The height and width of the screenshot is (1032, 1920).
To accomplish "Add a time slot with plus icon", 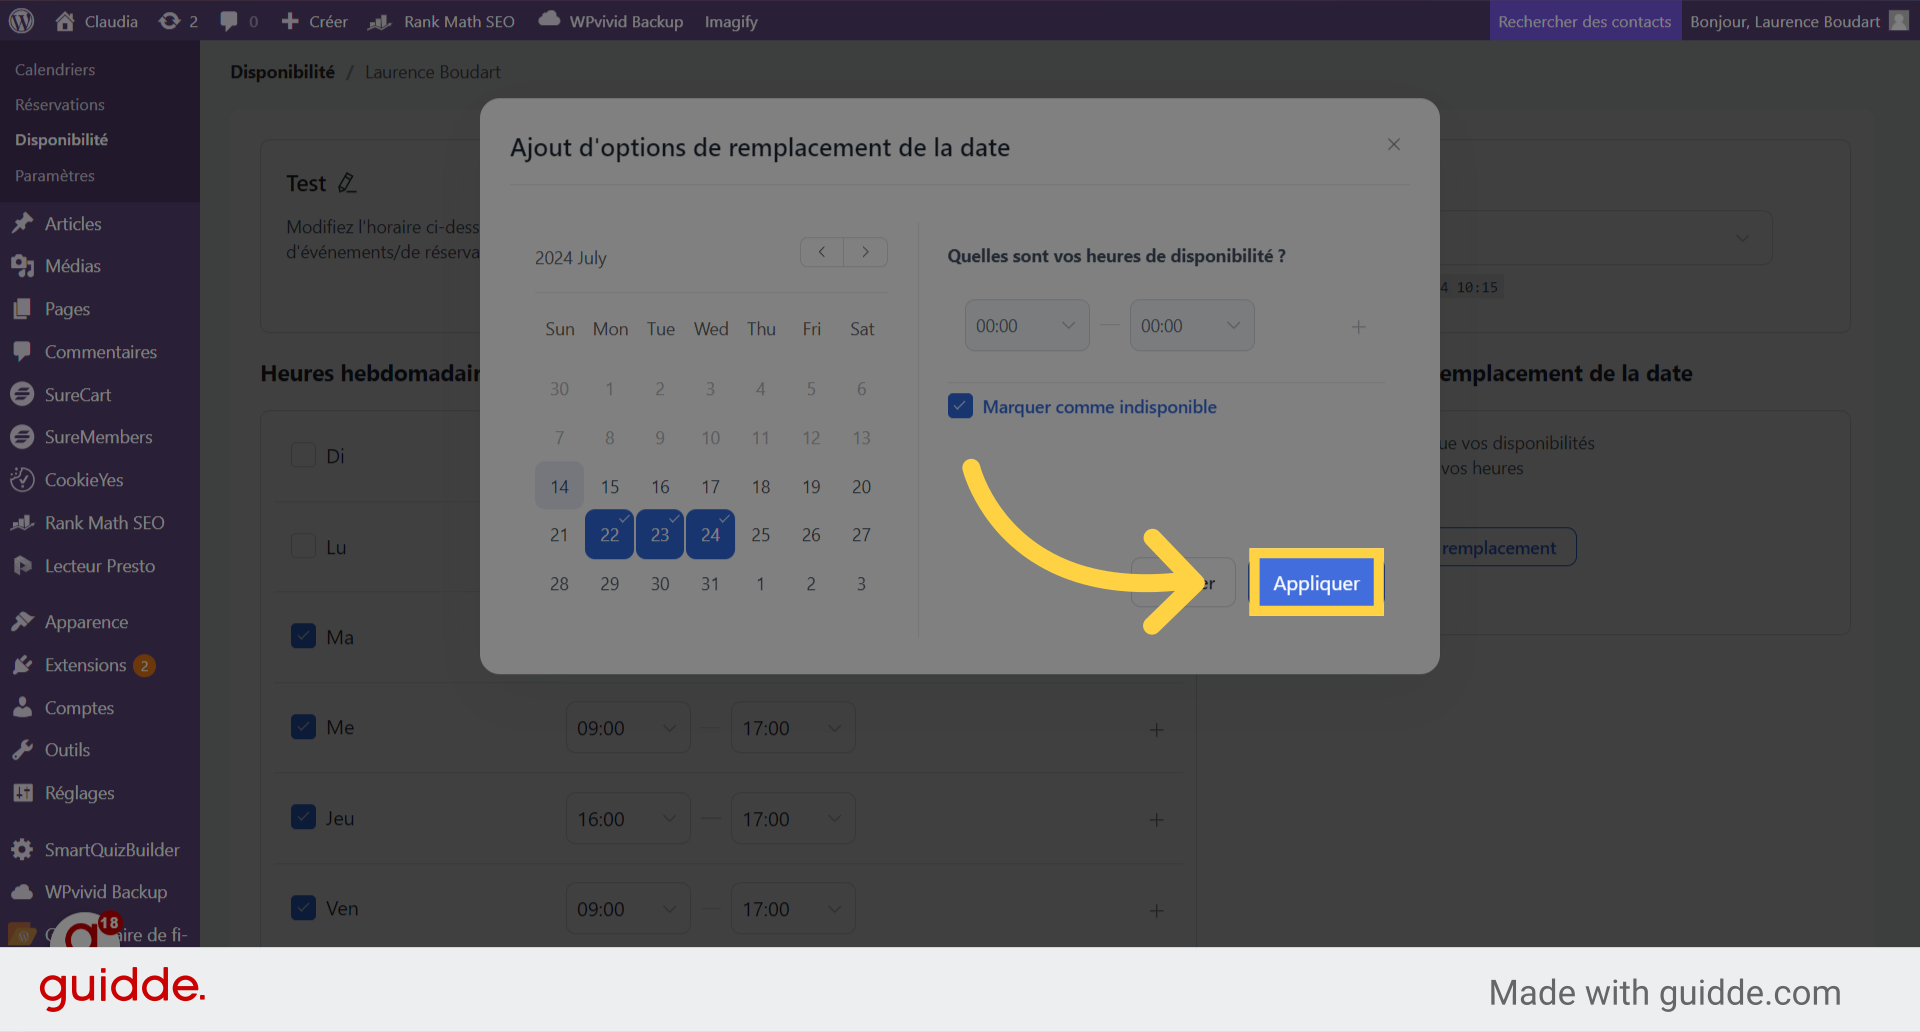I will tap(1358, 327).
